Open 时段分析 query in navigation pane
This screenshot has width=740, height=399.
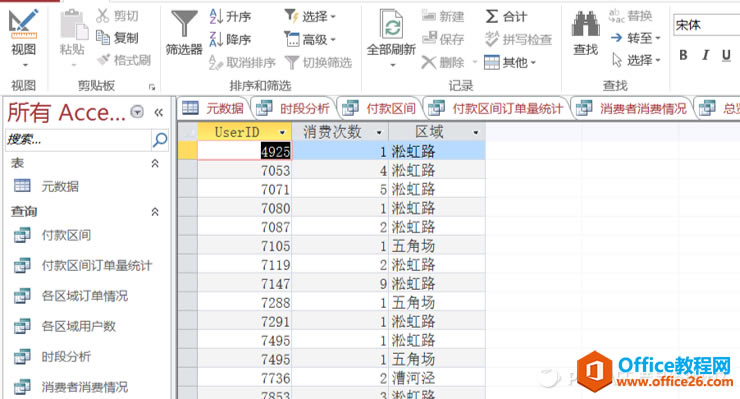(x=52, y=357)
